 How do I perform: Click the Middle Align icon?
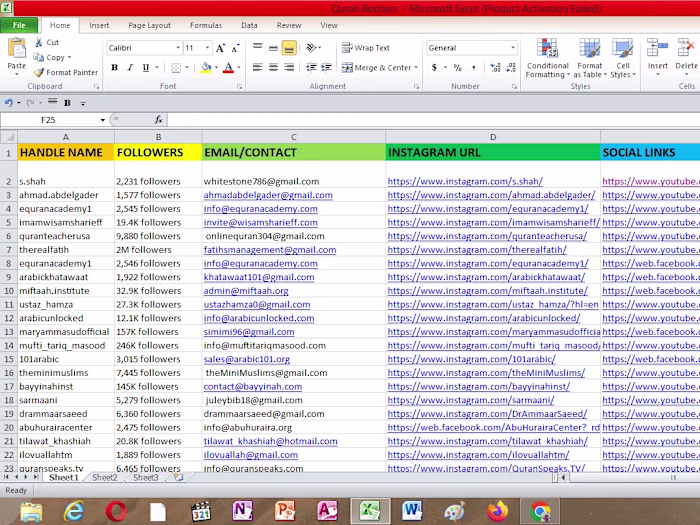pyautogui.click(x=273, y=47)
